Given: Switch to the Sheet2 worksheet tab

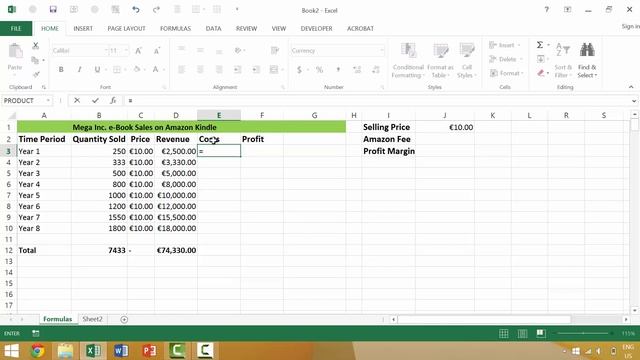Looking at the screenshot, I should (92, 319).
